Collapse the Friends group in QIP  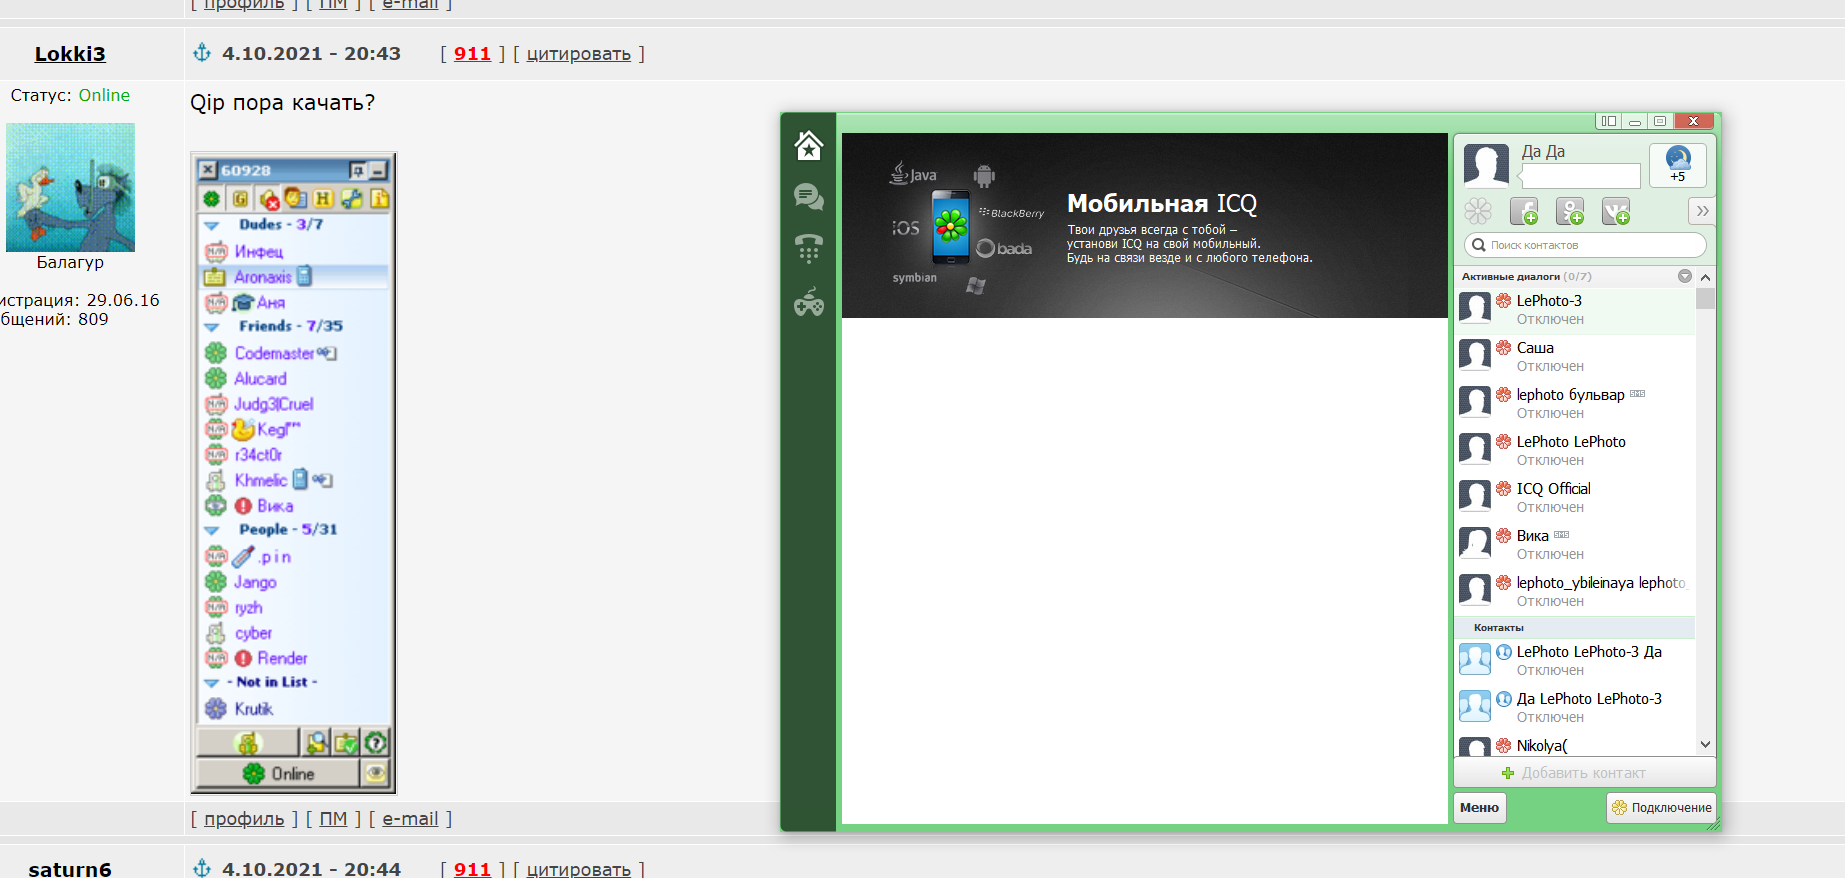(x=211, y=327)
